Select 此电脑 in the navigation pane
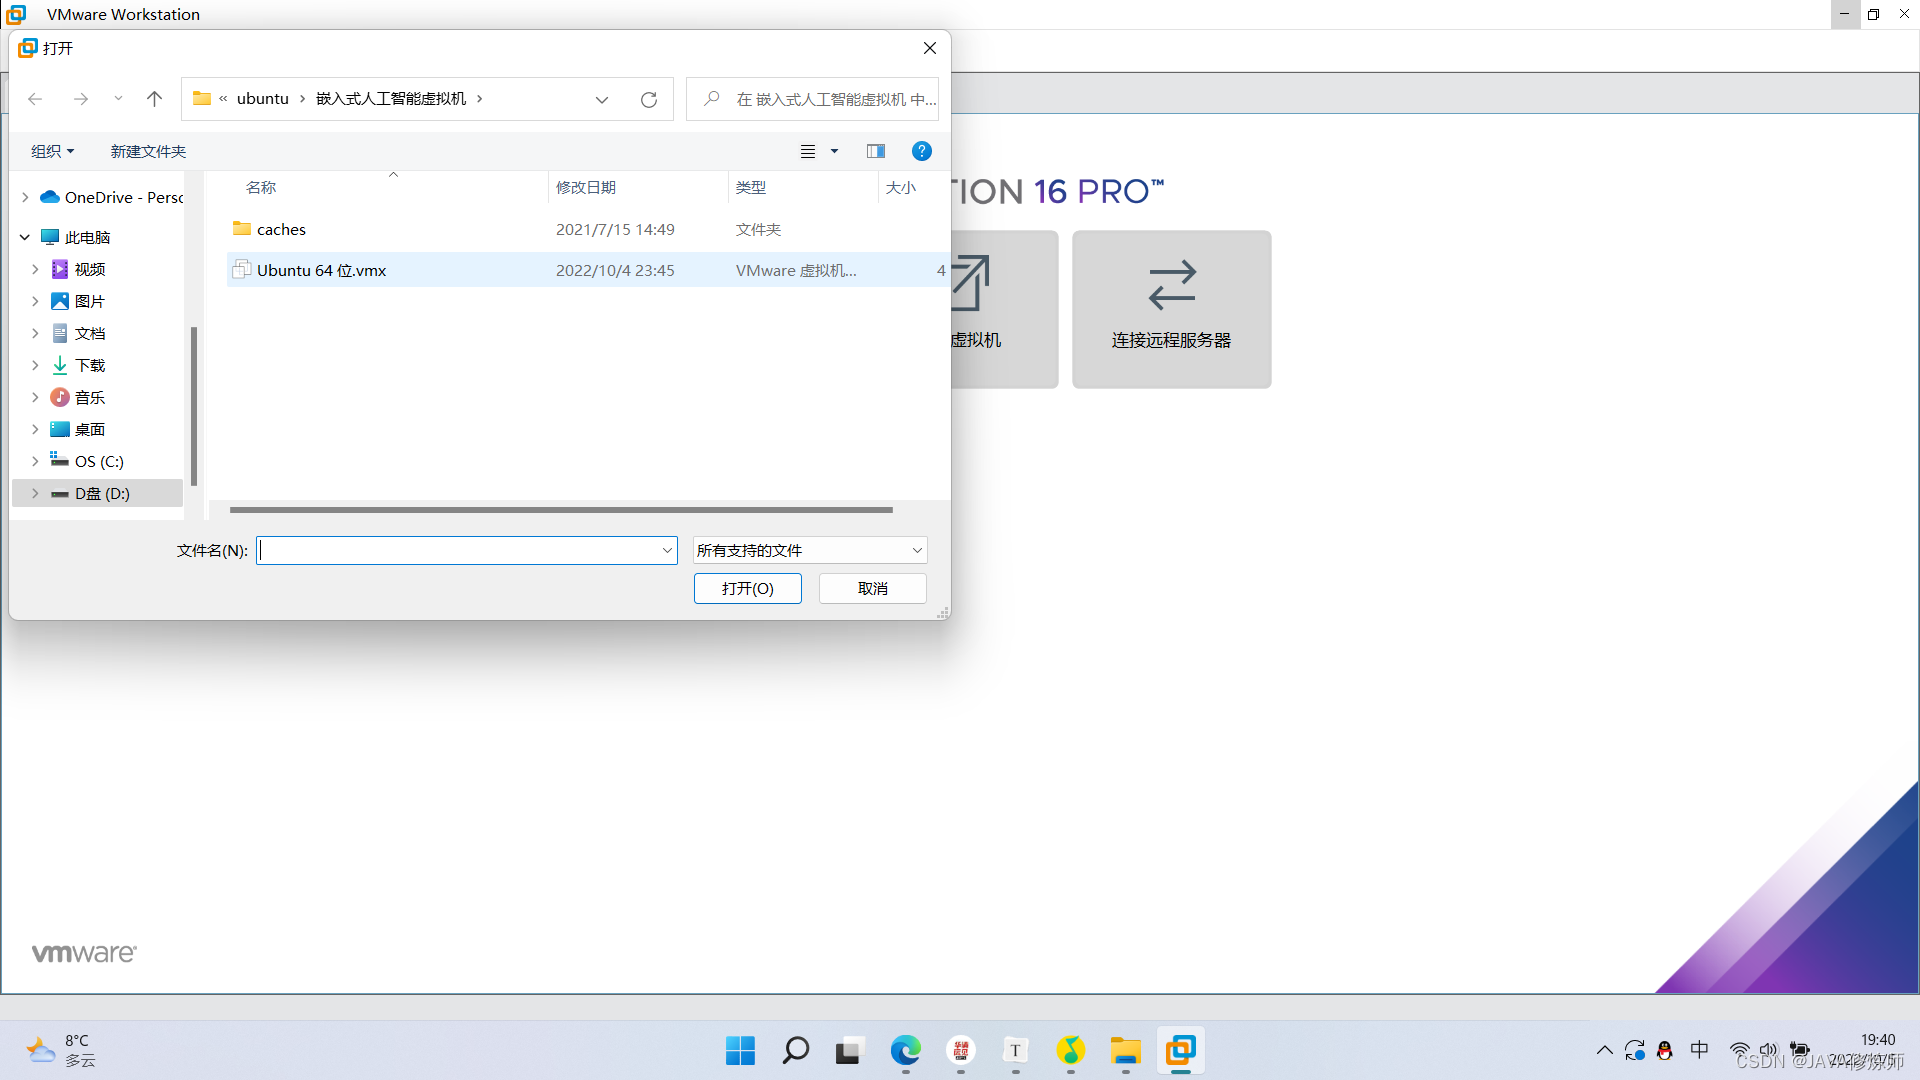Screen dimensions: 1920x1080 click(76, 237)
